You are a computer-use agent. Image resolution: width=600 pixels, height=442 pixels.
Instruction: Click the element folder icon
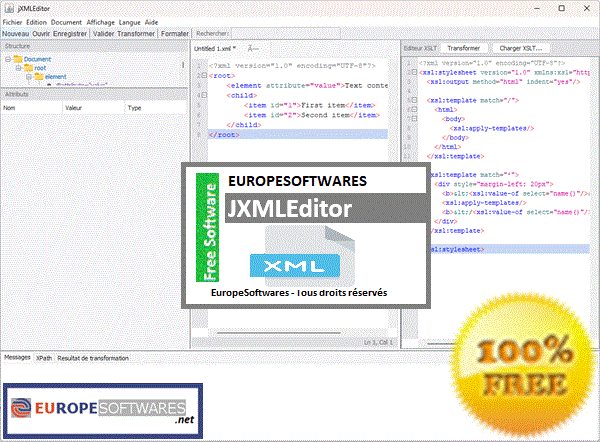coord(39,77)
